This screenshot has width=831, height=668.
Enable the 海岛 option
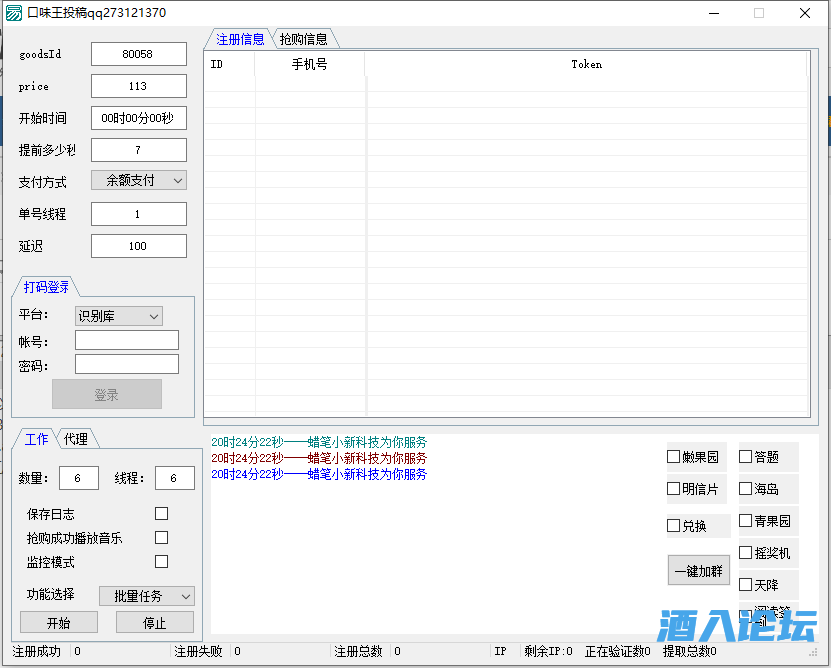point(744,489)
